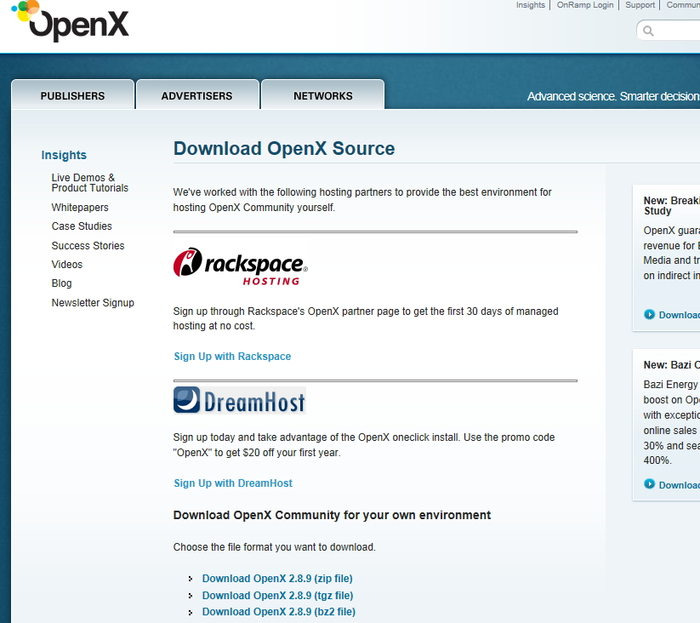Open Newsletter Signup link
Viewport: 700px width, 623px height.
coord(93,303)
